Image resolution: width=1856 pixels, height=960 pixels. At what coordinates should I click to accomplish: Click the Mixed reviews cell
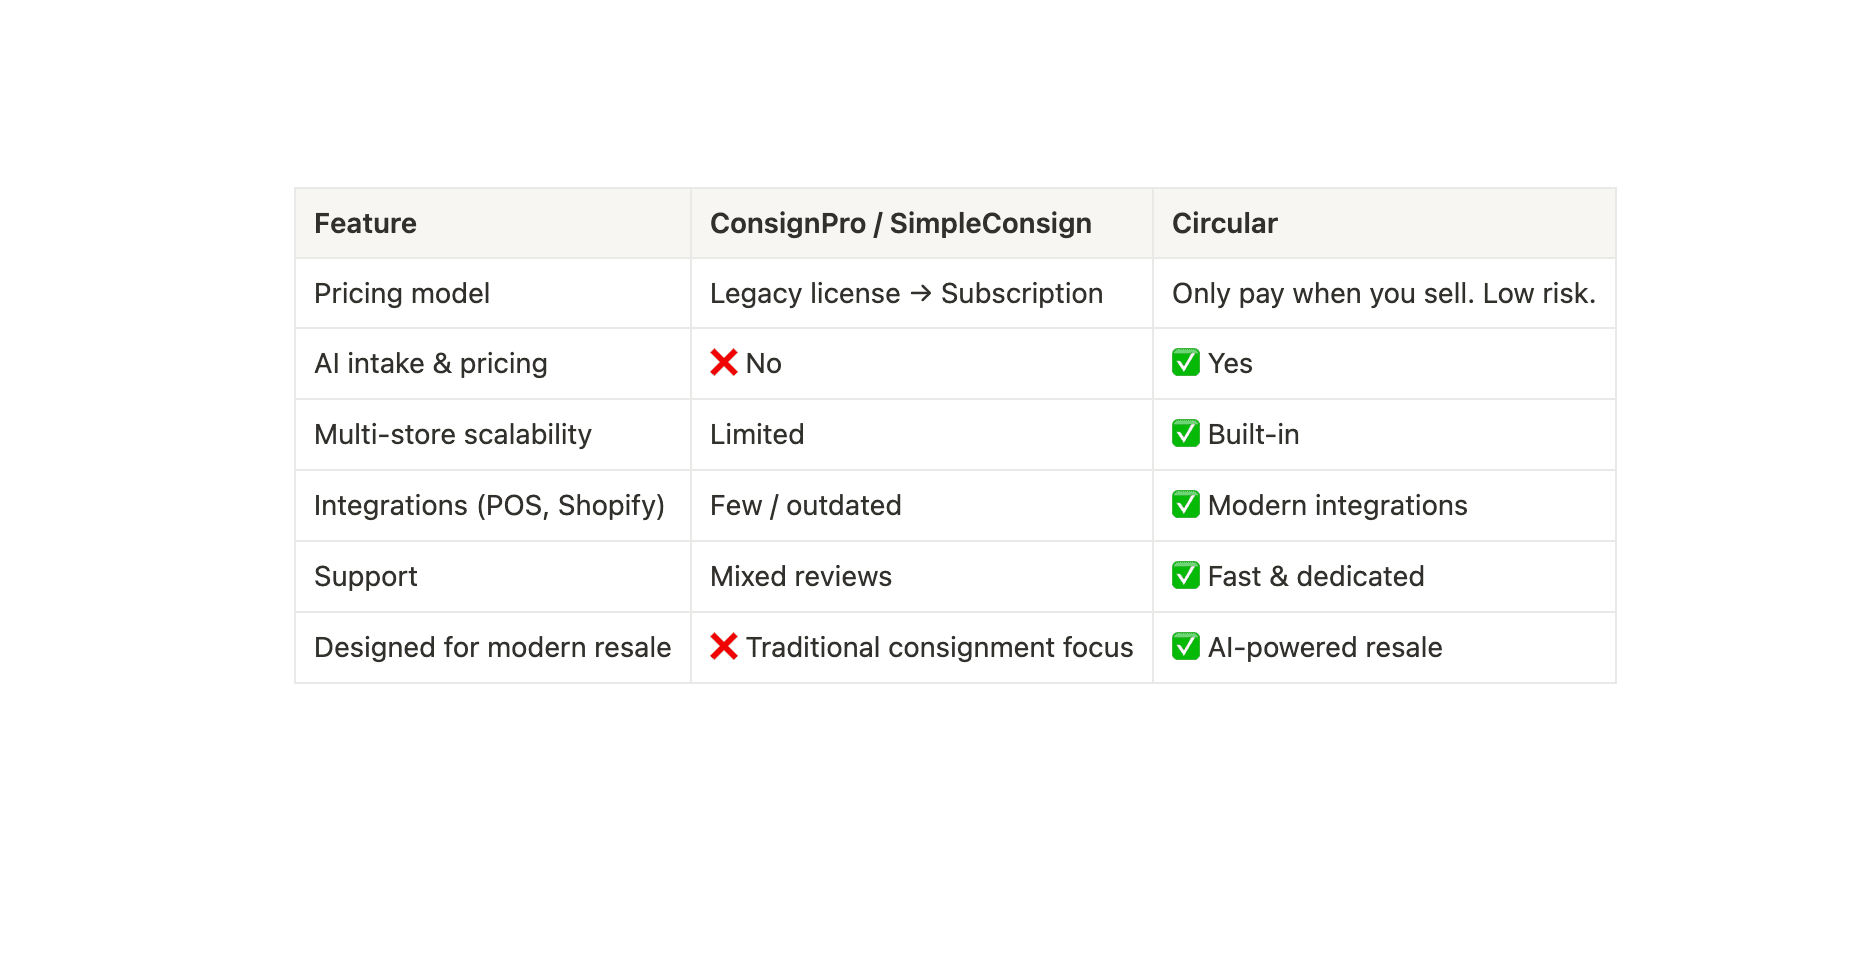point(800,577)
